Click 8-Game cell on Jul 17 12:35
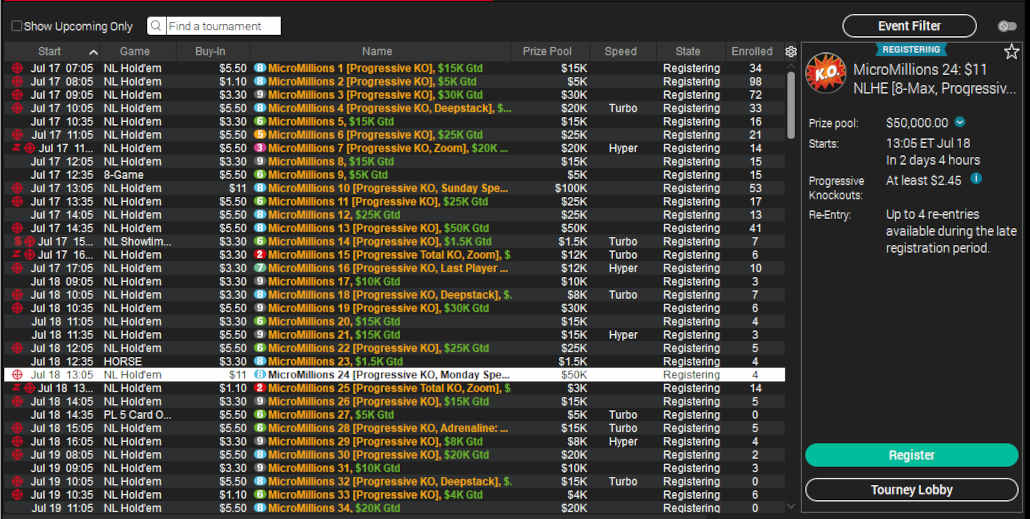This screenshot has height=519, width=1030. click(123, 175)
